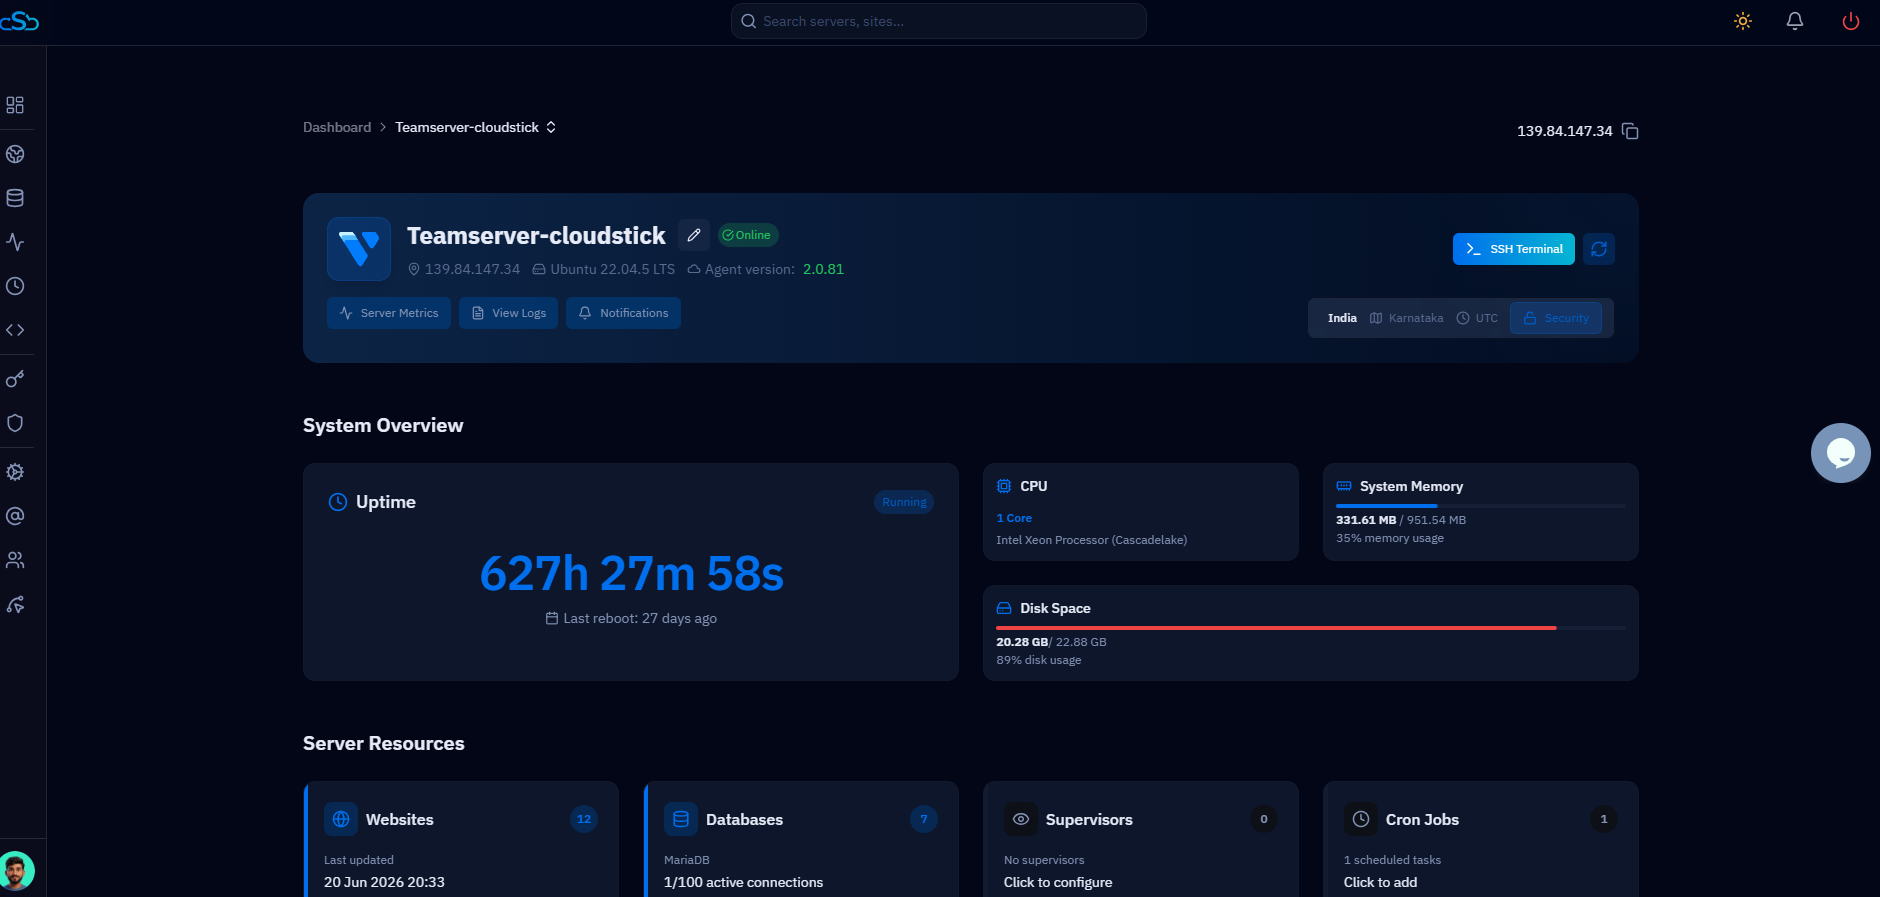Open the Websites resource card title
Viewport: 1880px width, 897px height.
[400, 819]
